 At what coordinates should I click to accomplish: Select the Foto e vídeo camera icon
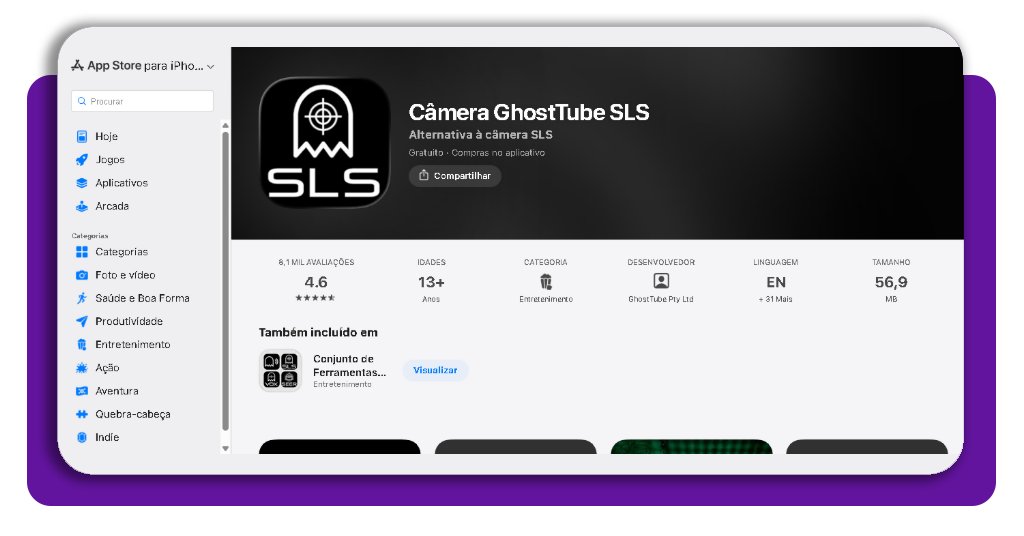click(x=82, y=276)
